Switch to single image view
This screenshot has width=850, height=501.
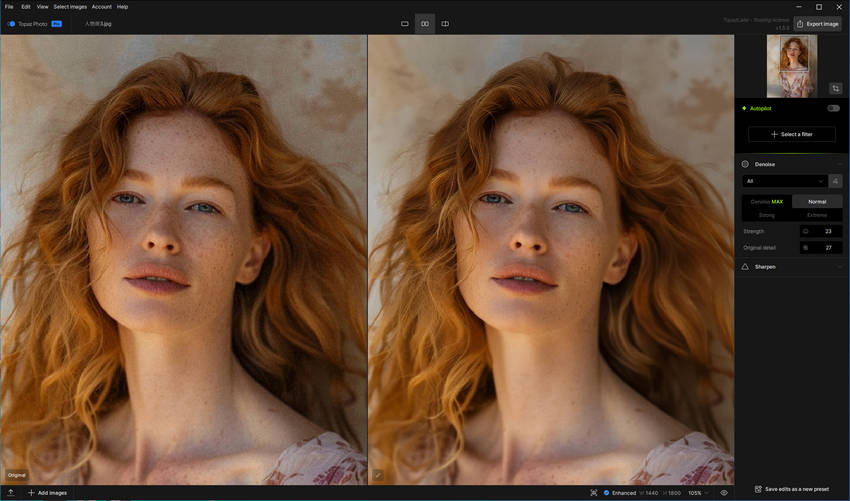click(x=404, y=24)
